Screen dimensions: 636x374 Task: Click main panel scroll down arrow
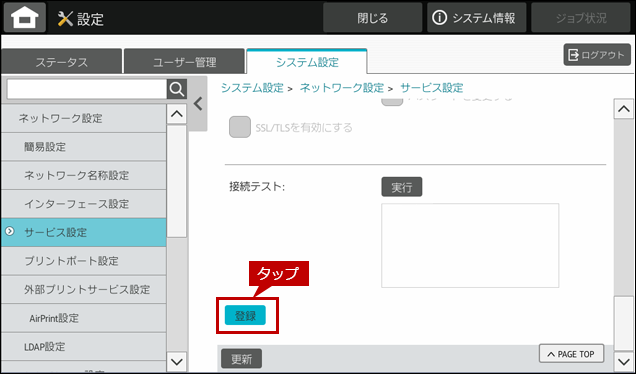(624, 361)
